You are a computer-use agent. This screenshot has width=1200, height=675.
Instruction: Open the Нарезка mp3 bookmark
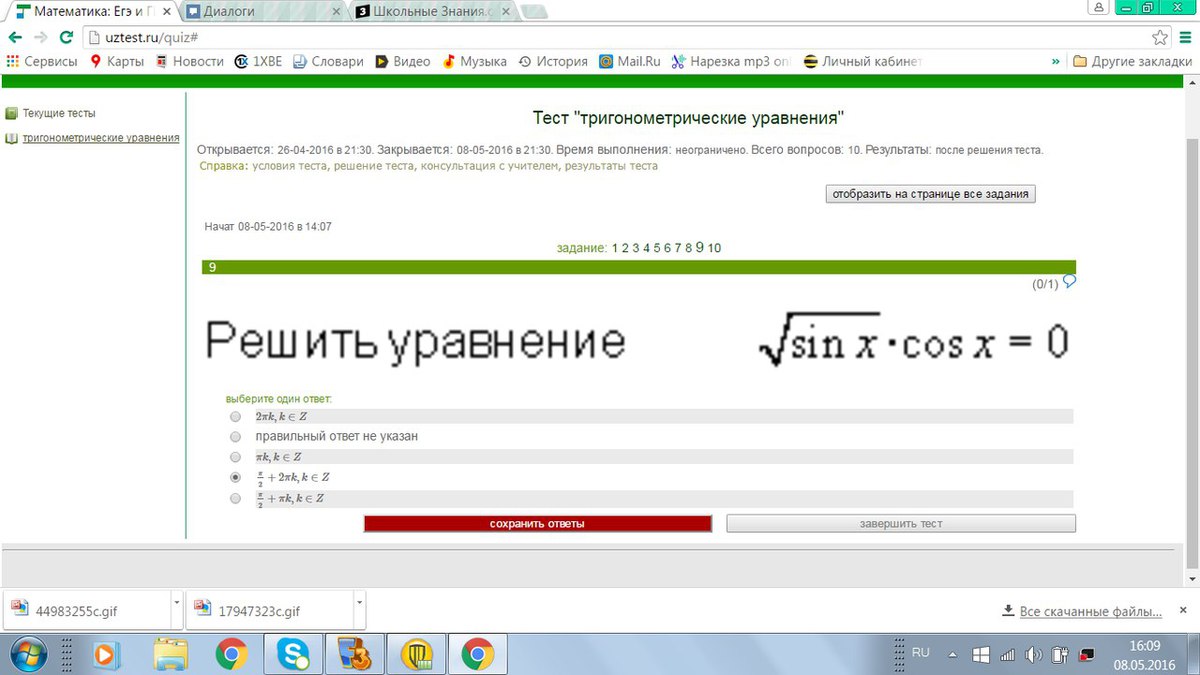(731, 61)
